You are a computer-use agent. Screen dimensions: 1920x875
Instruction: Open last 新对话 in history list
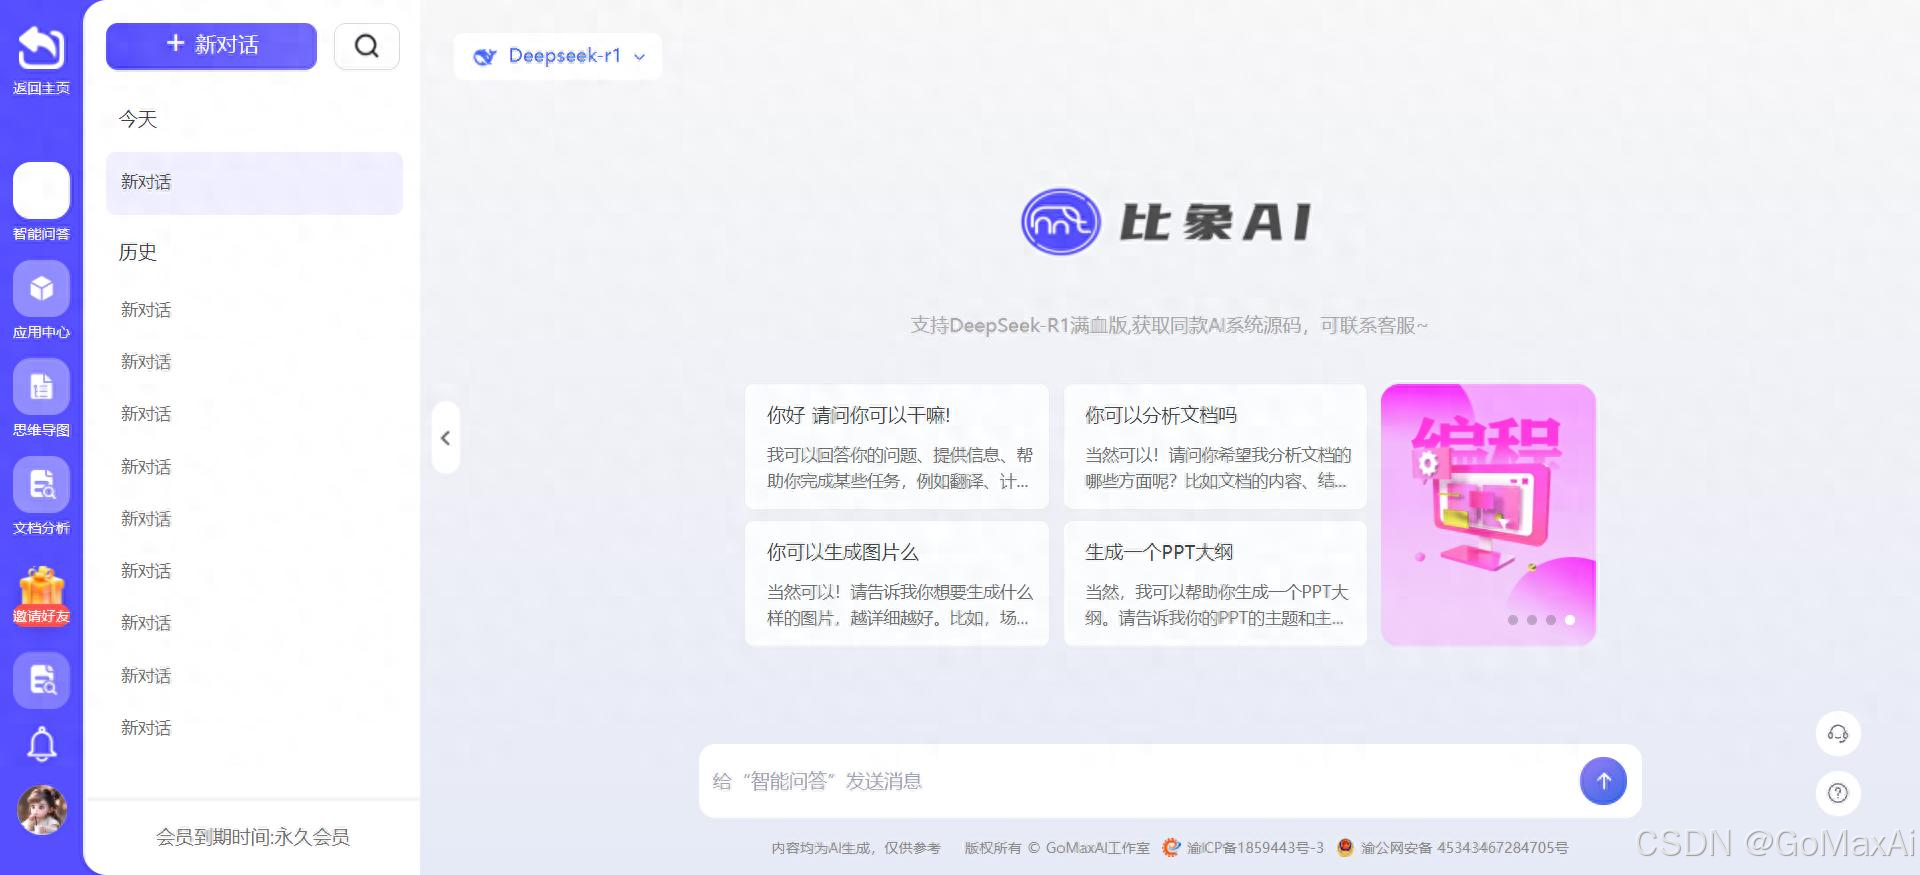146,728
